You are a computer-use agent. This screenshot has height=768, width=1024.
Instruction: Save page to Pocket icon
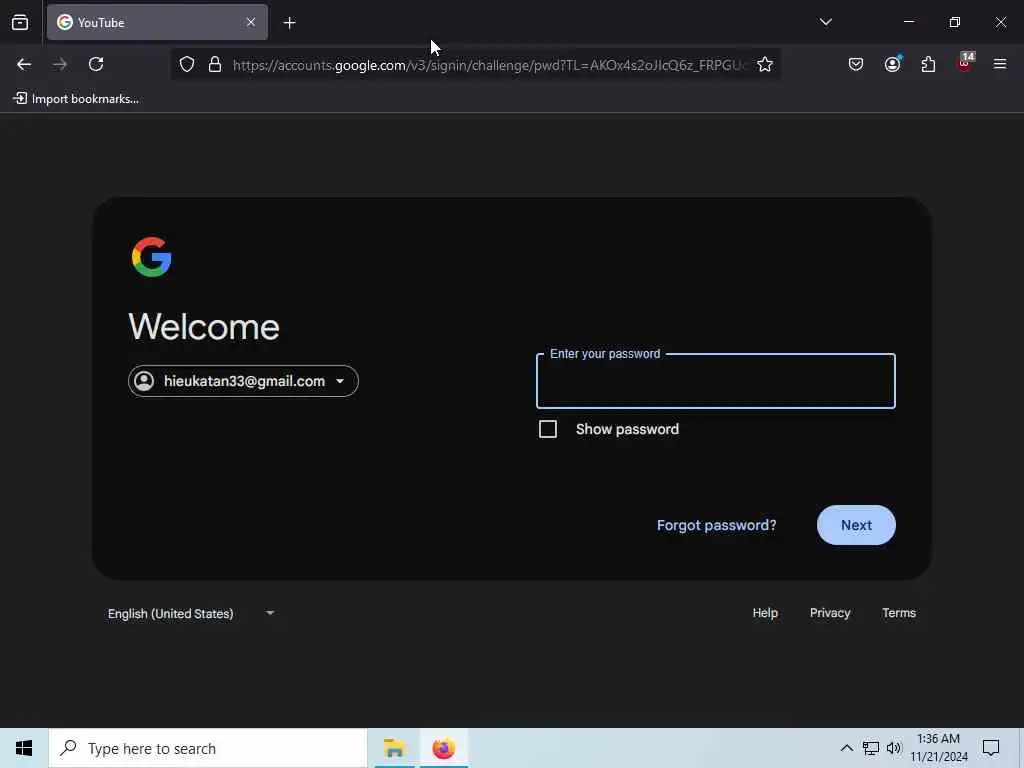856,64
